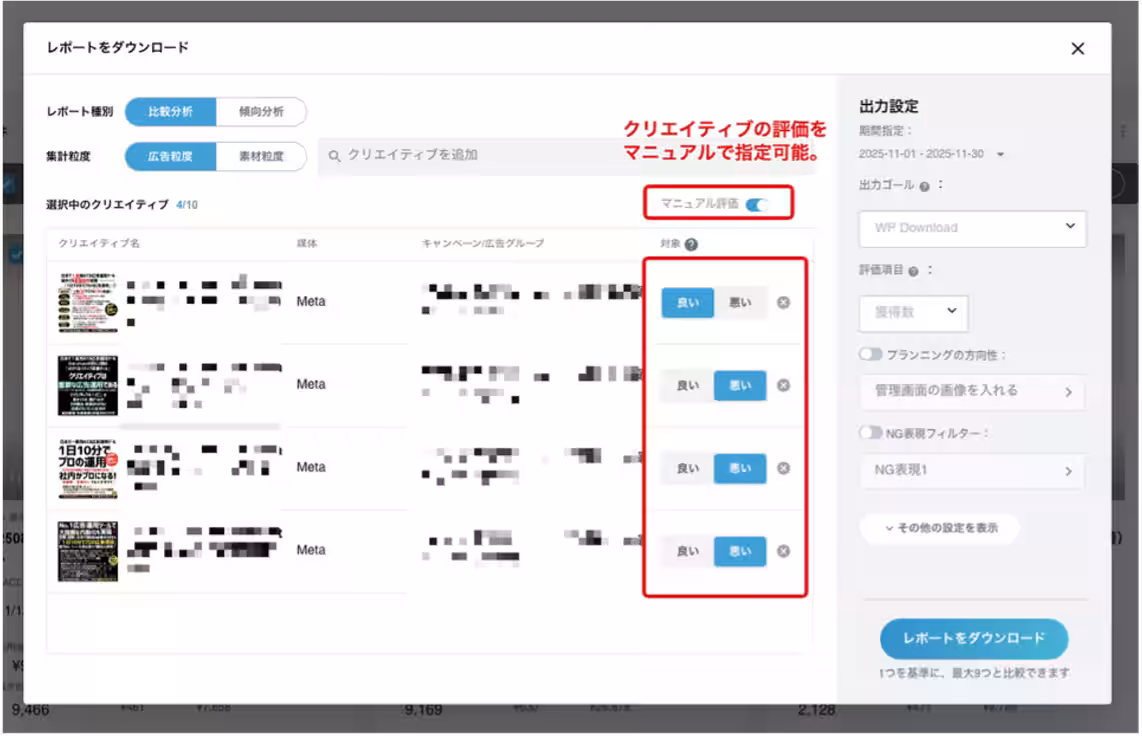The width and height of the screenshot is (1142, 736).
Task: Mark the first creative as 悪い
Action: 740,302
